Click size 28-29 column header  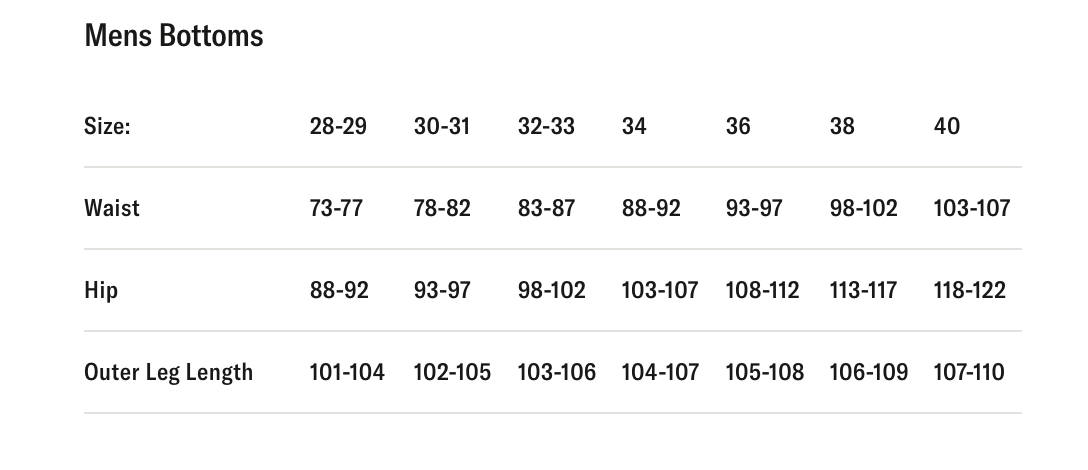pyautogui.click(x=338, y=127)
